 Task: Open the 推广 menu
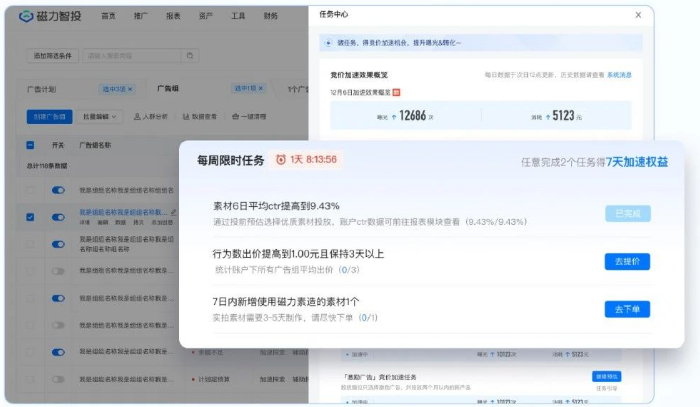pyautogui.click(x=141, y=16)
